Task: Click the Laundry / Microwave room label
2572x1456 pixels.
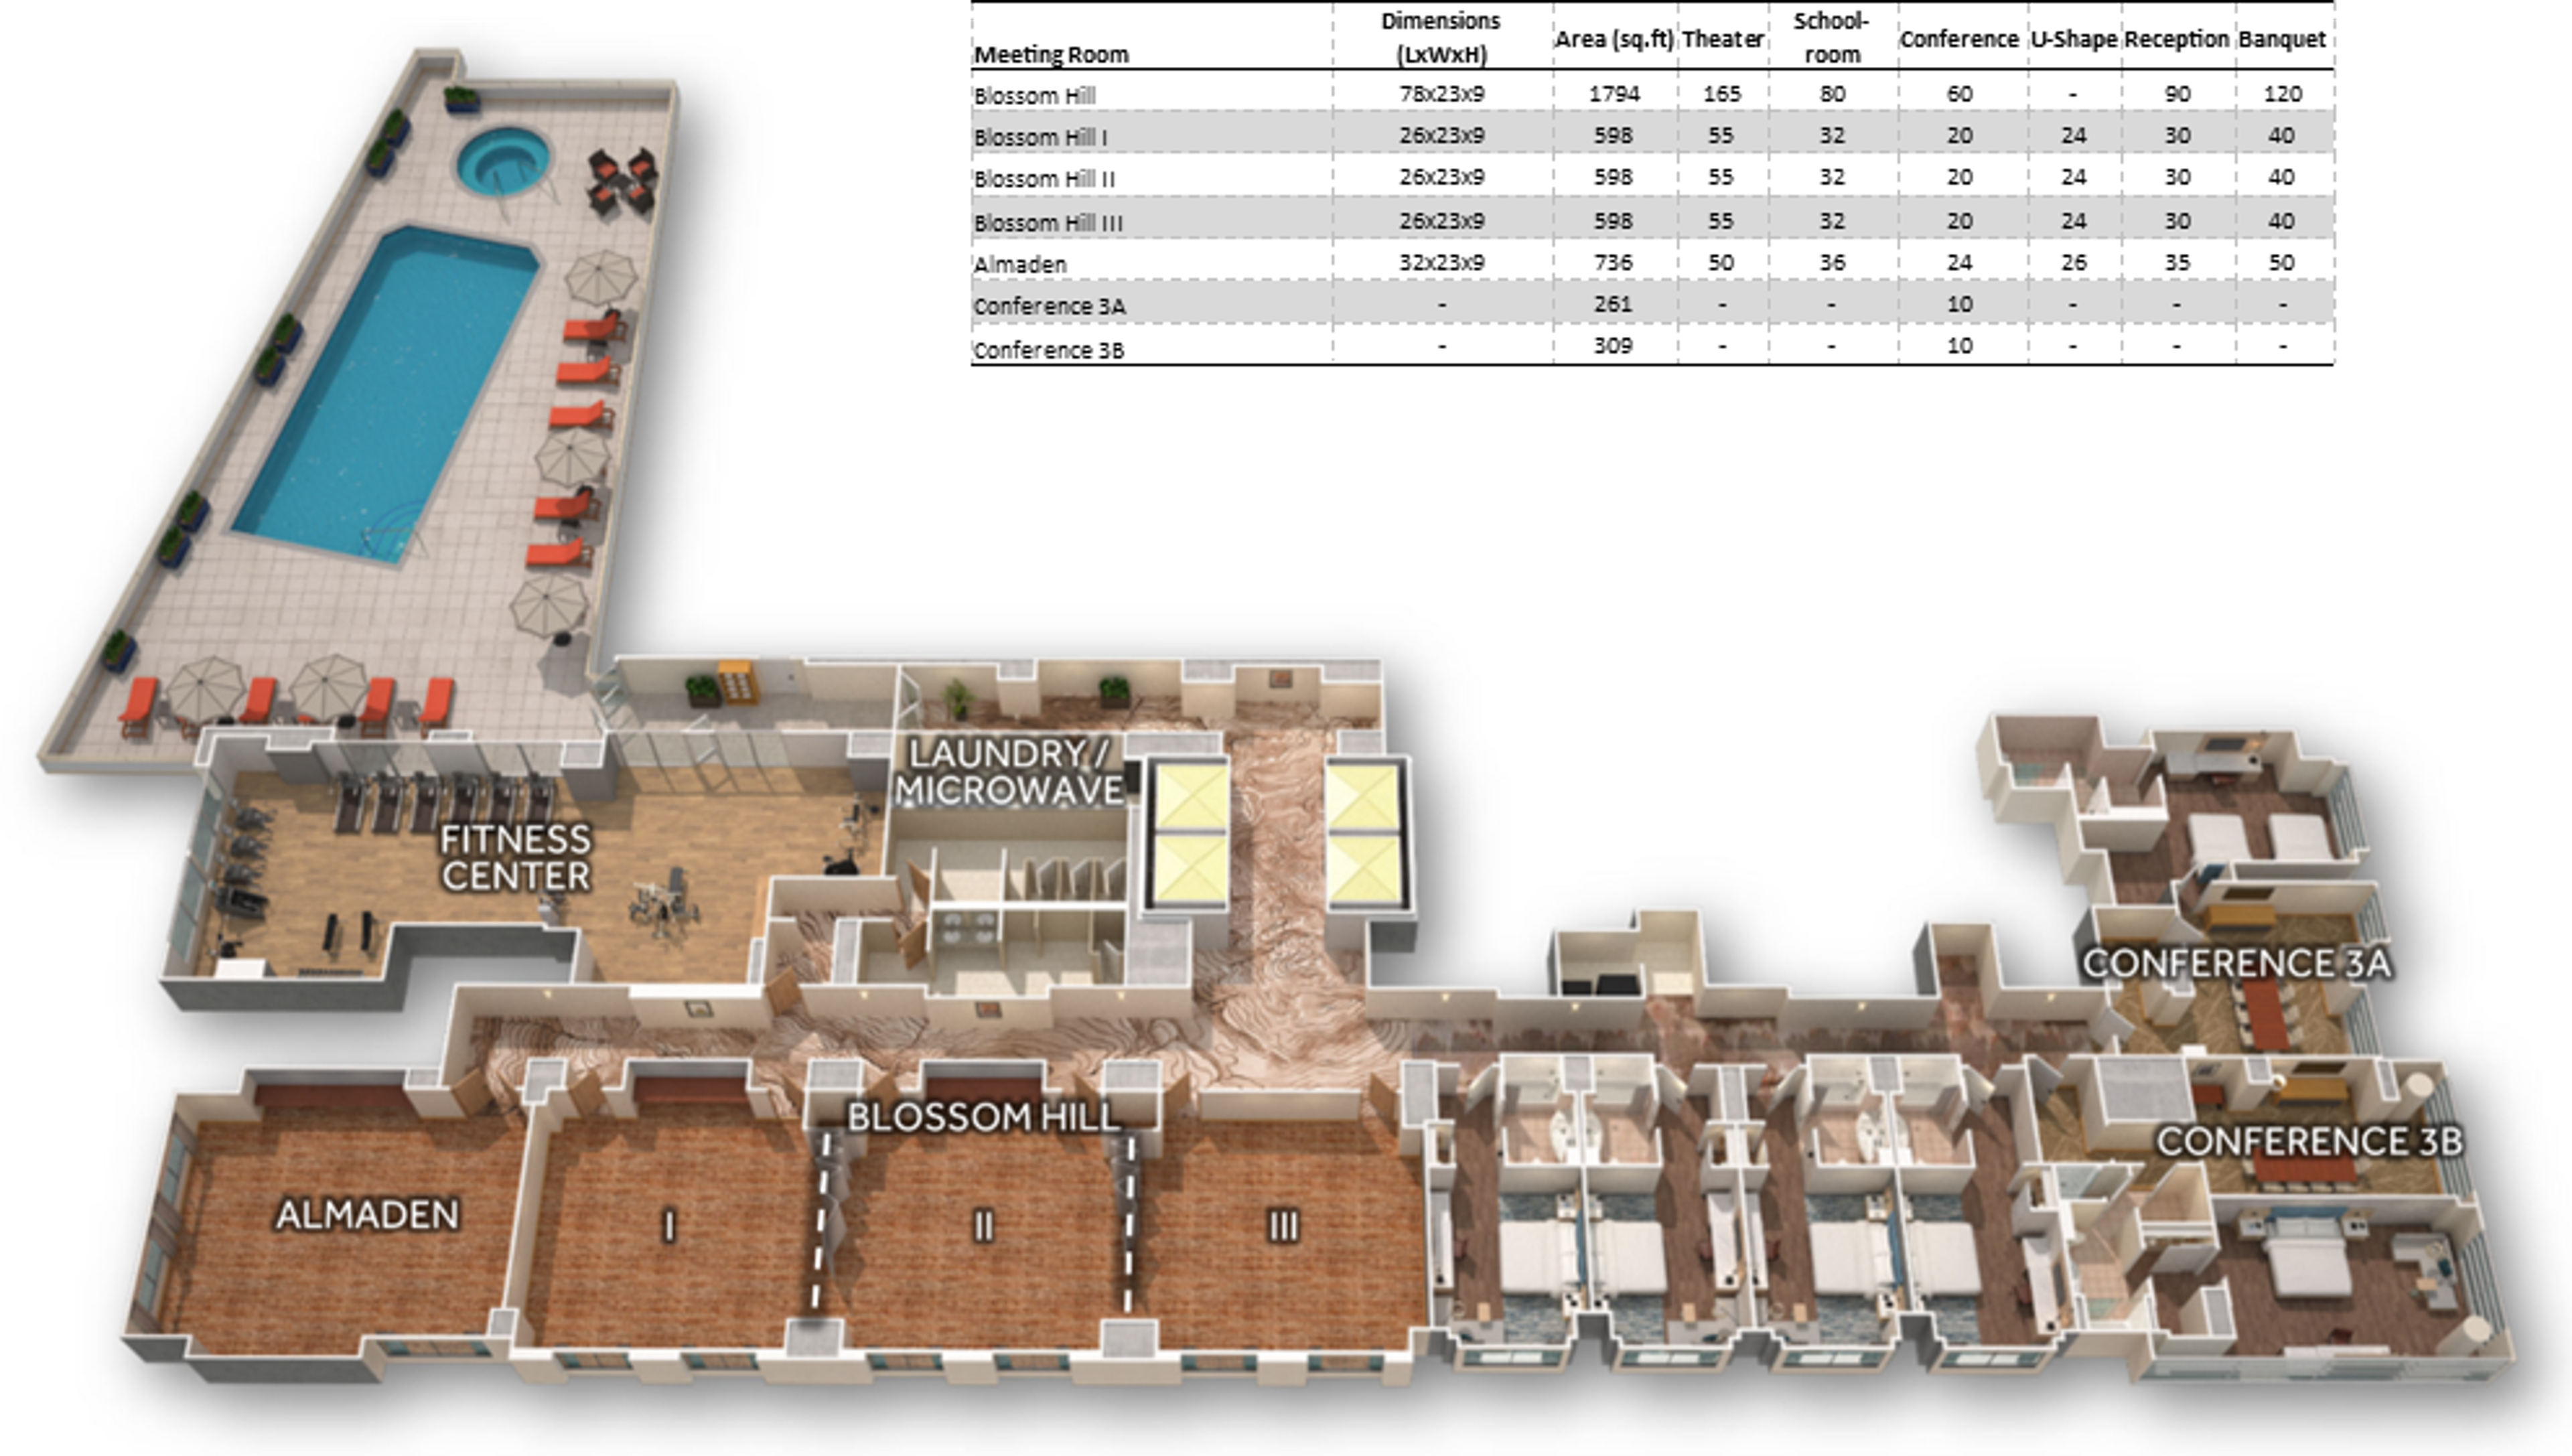Action: pyautogui.click(x=1010, y=772)
